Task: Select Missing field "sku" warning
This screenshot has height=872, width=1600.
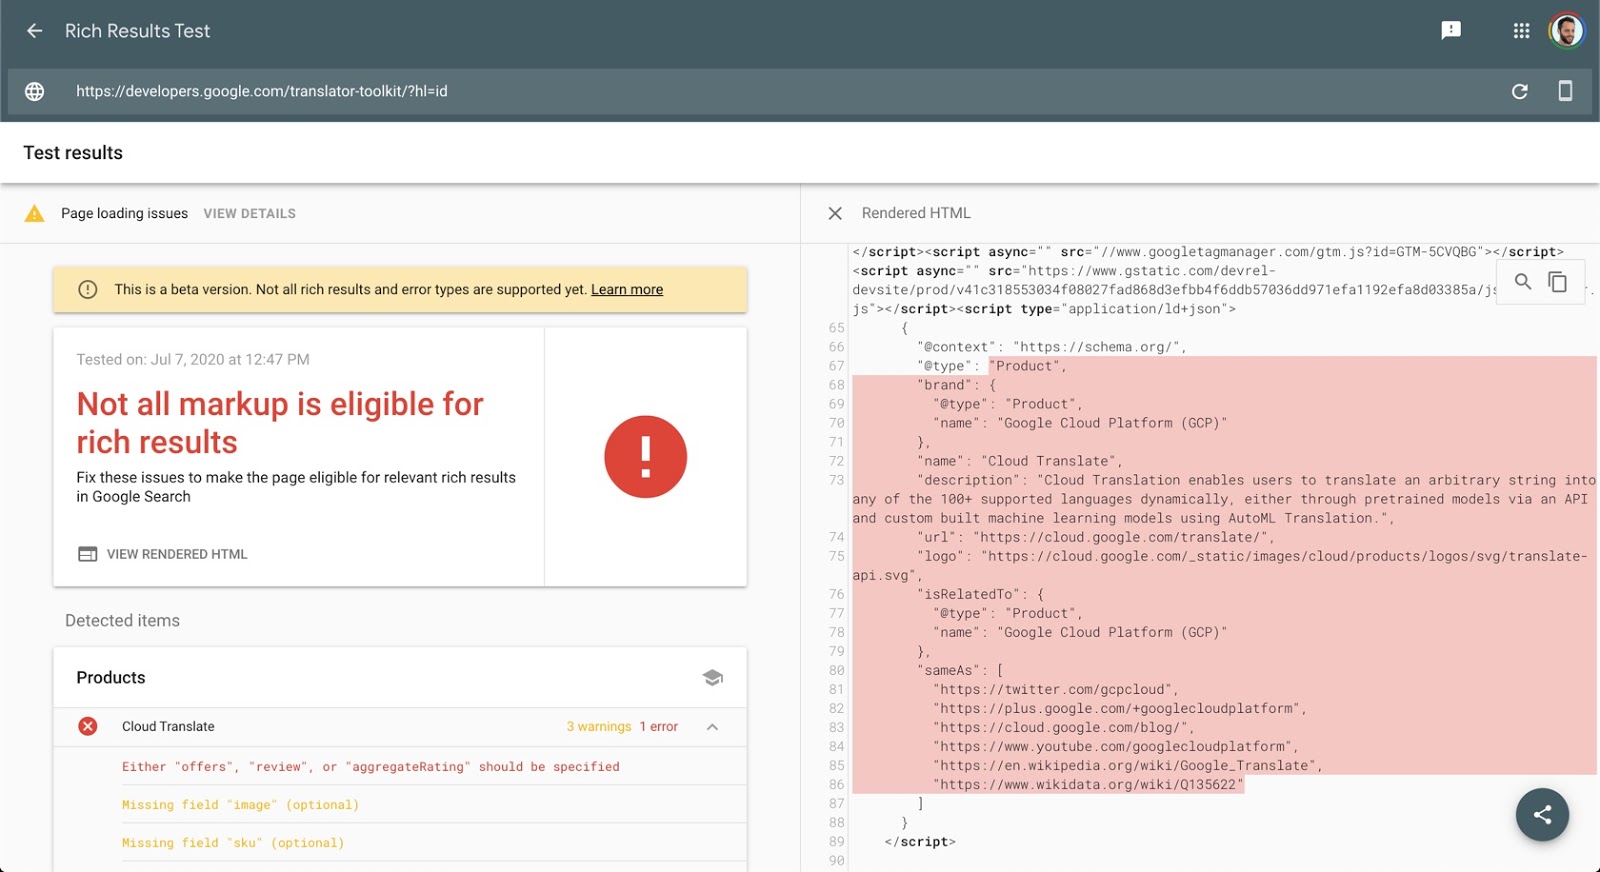Action: [400, 843]
